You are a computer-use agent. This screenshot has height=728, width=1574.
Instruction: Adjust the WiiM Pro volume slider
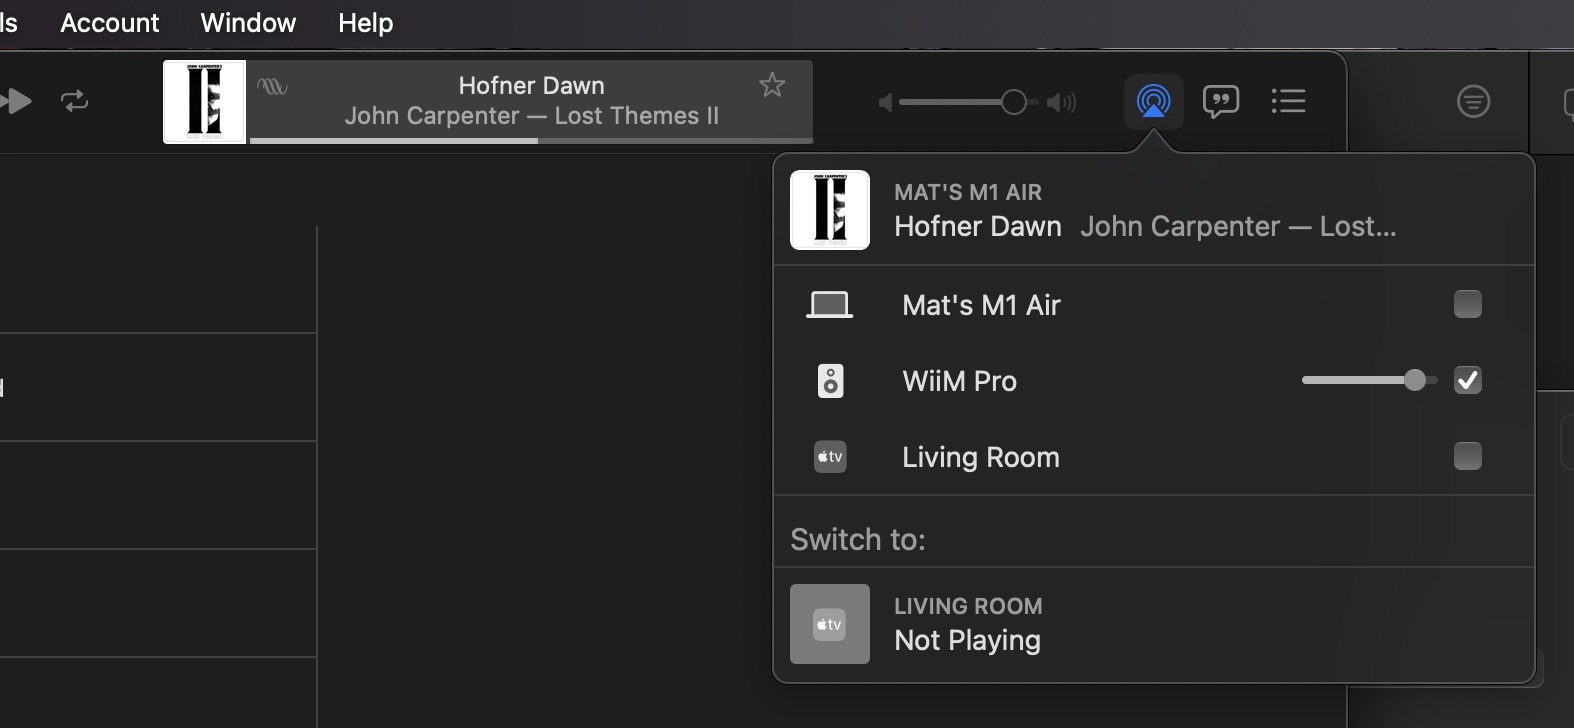(1369, 380)
